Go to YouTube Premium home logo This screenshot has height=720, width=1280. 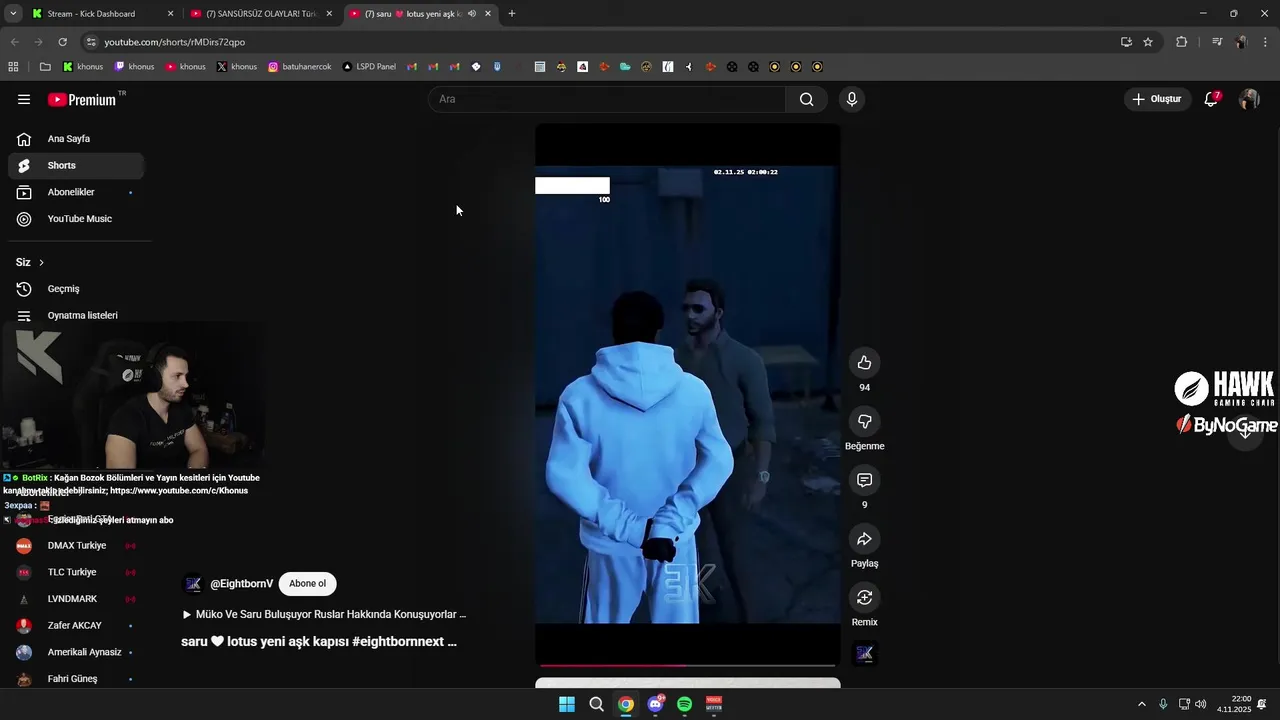82,99
